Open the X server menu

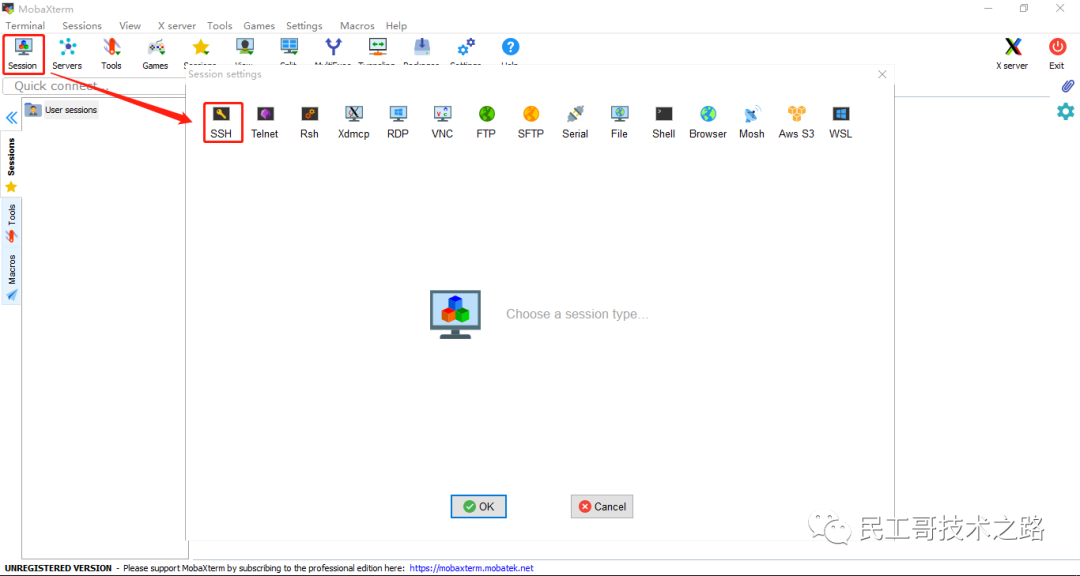click(x=177, y=25)
